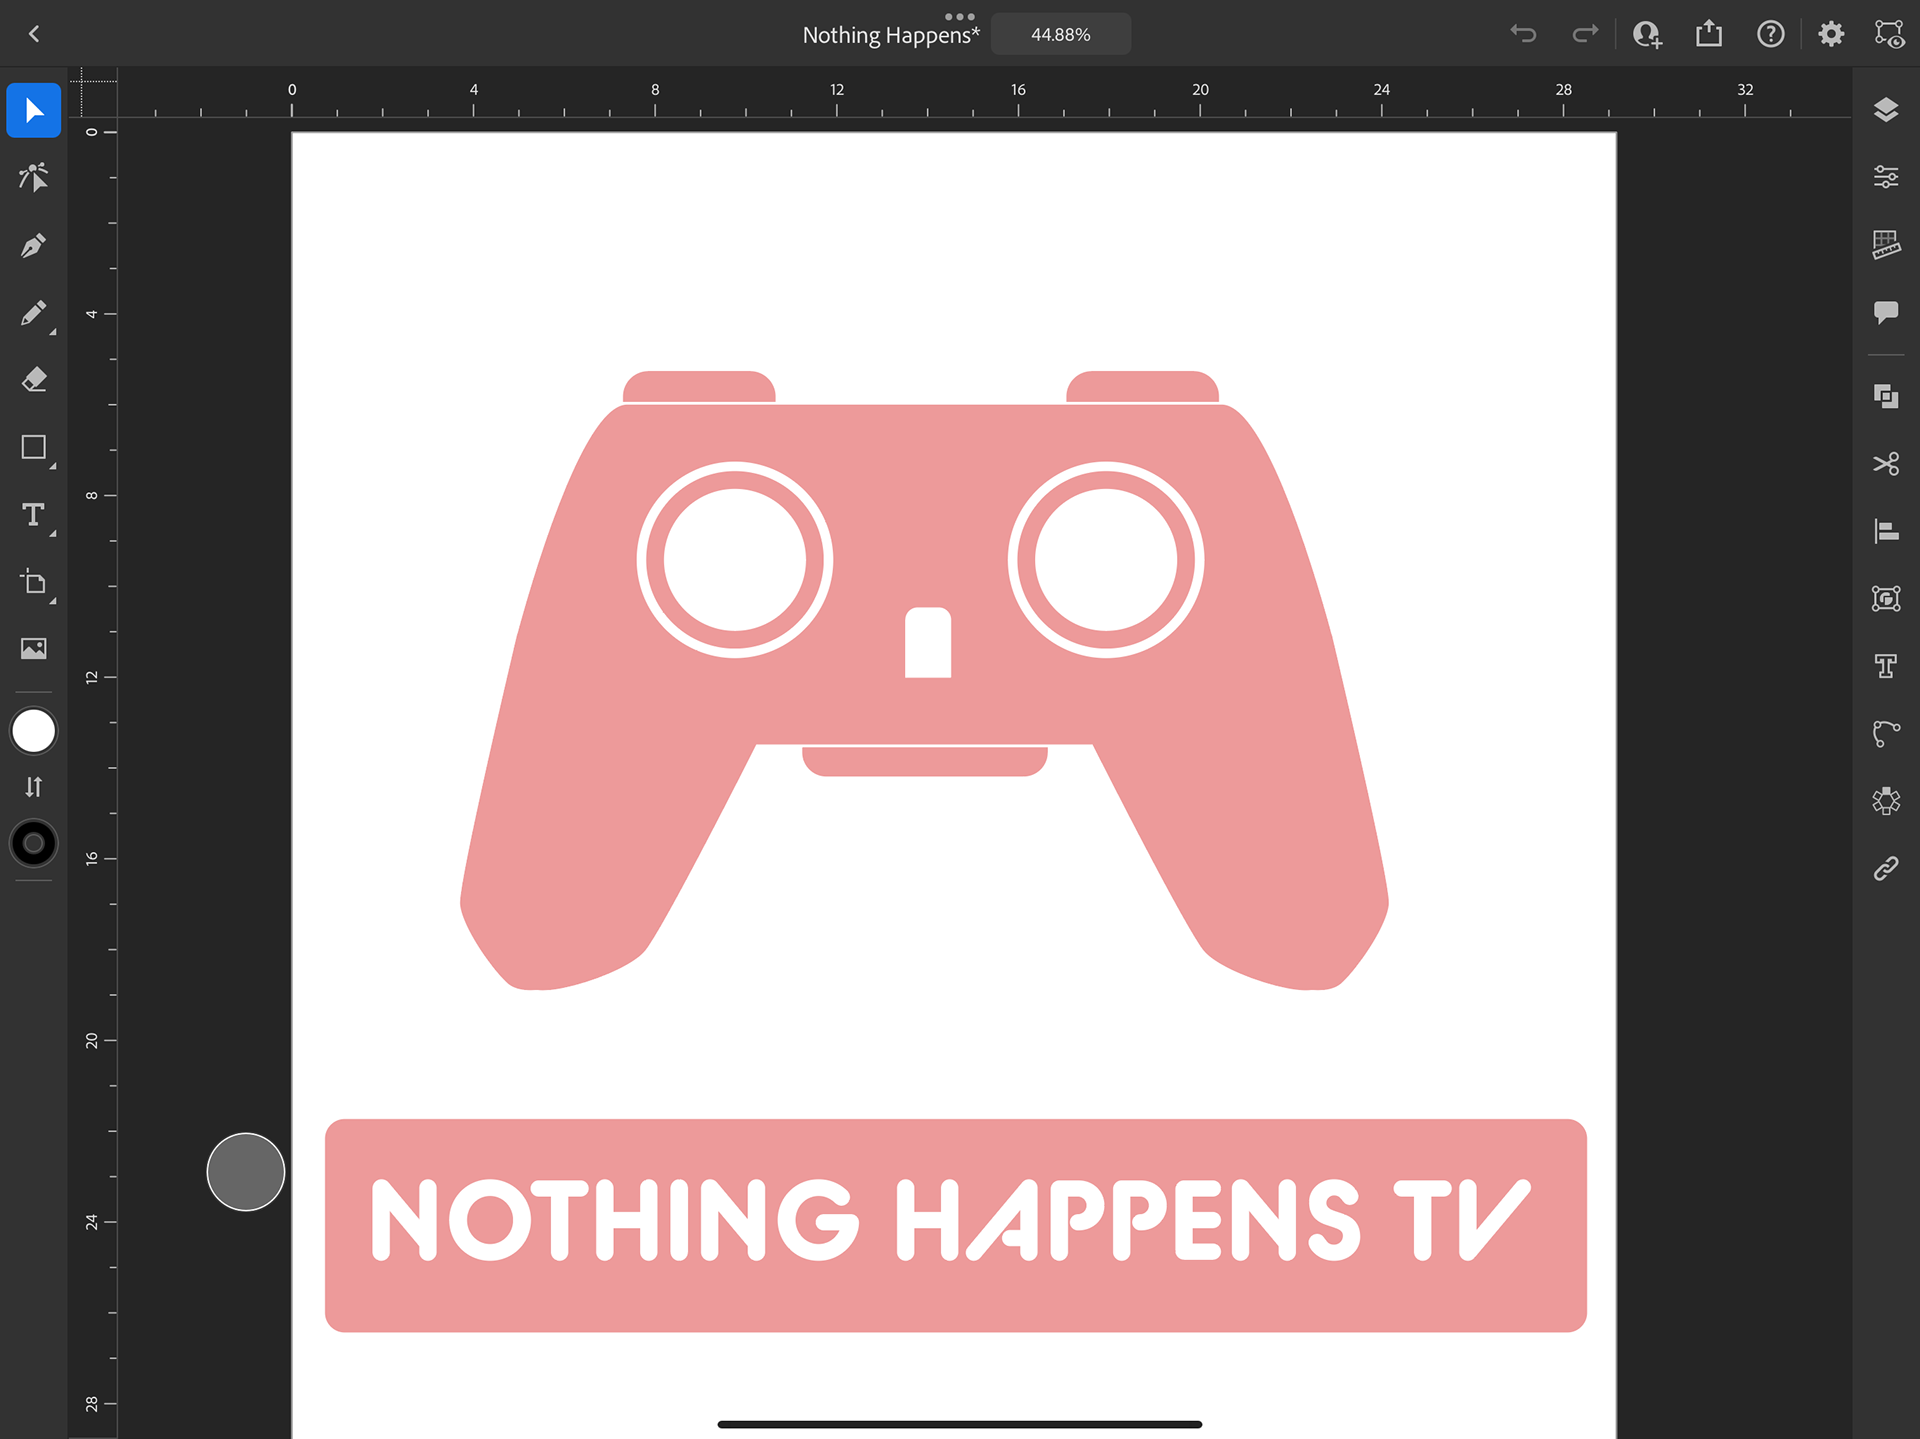Select the left shoulder button shape
This screenshot has width=1920, height=1439.
(x=699, y=386)
